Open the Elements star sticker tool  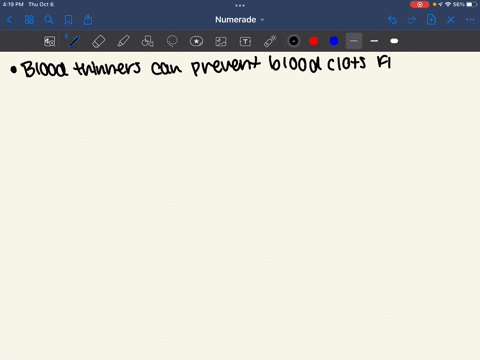196,41
